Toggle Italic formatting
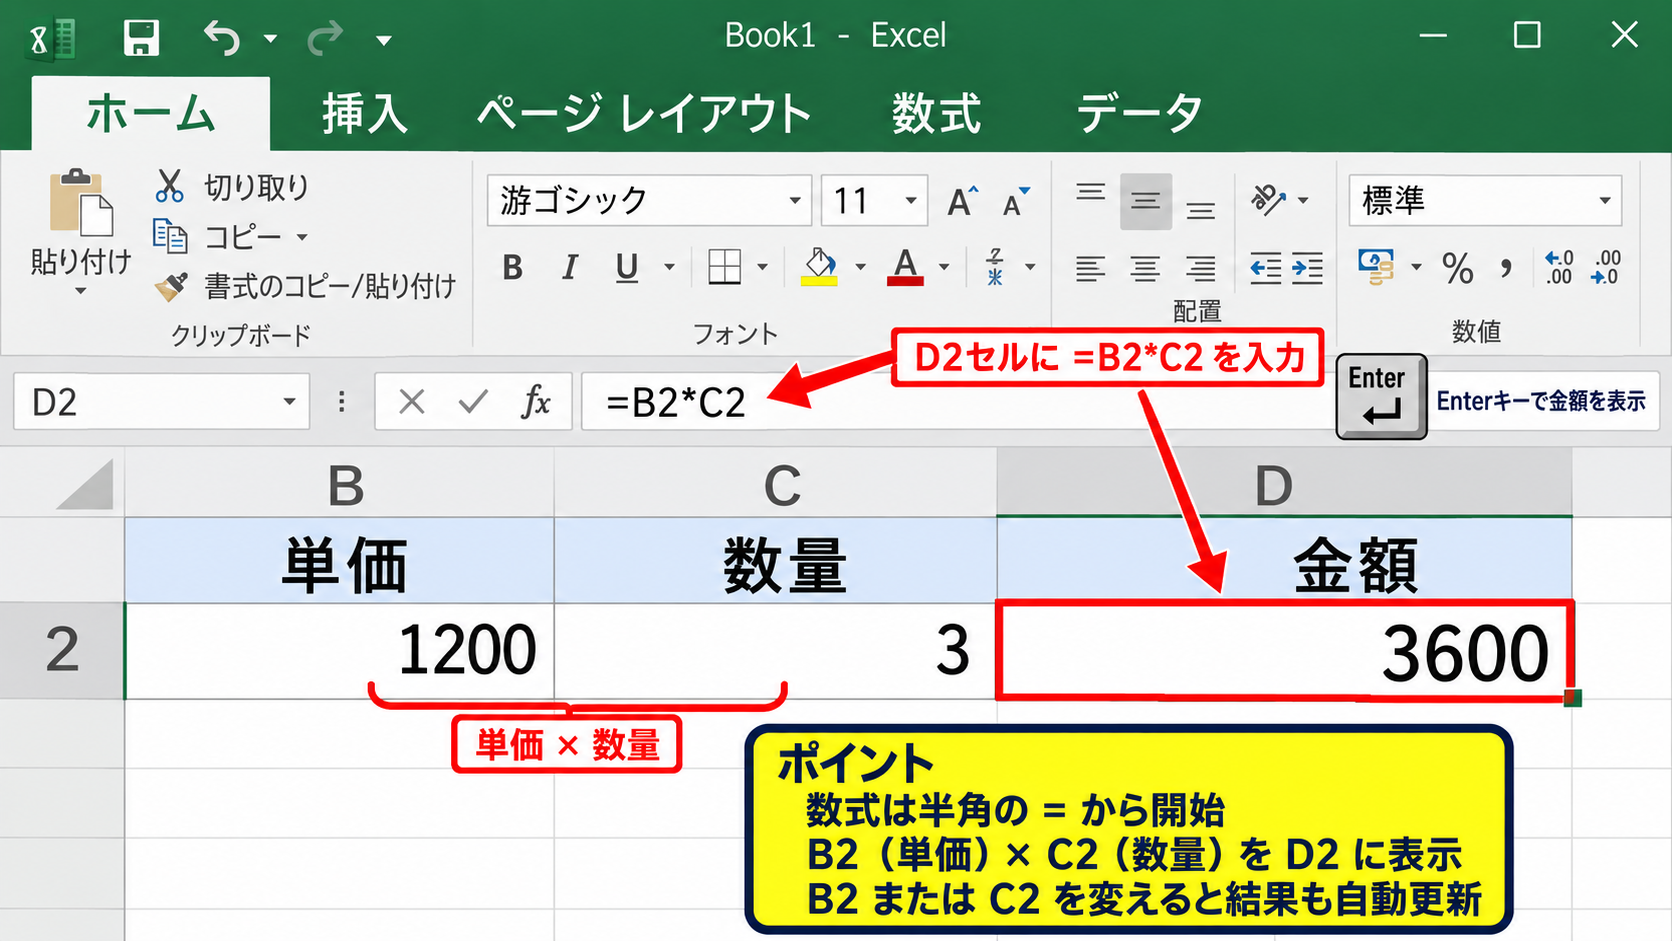The width and height of the screenshot is (1672, 941). [569, 267]
